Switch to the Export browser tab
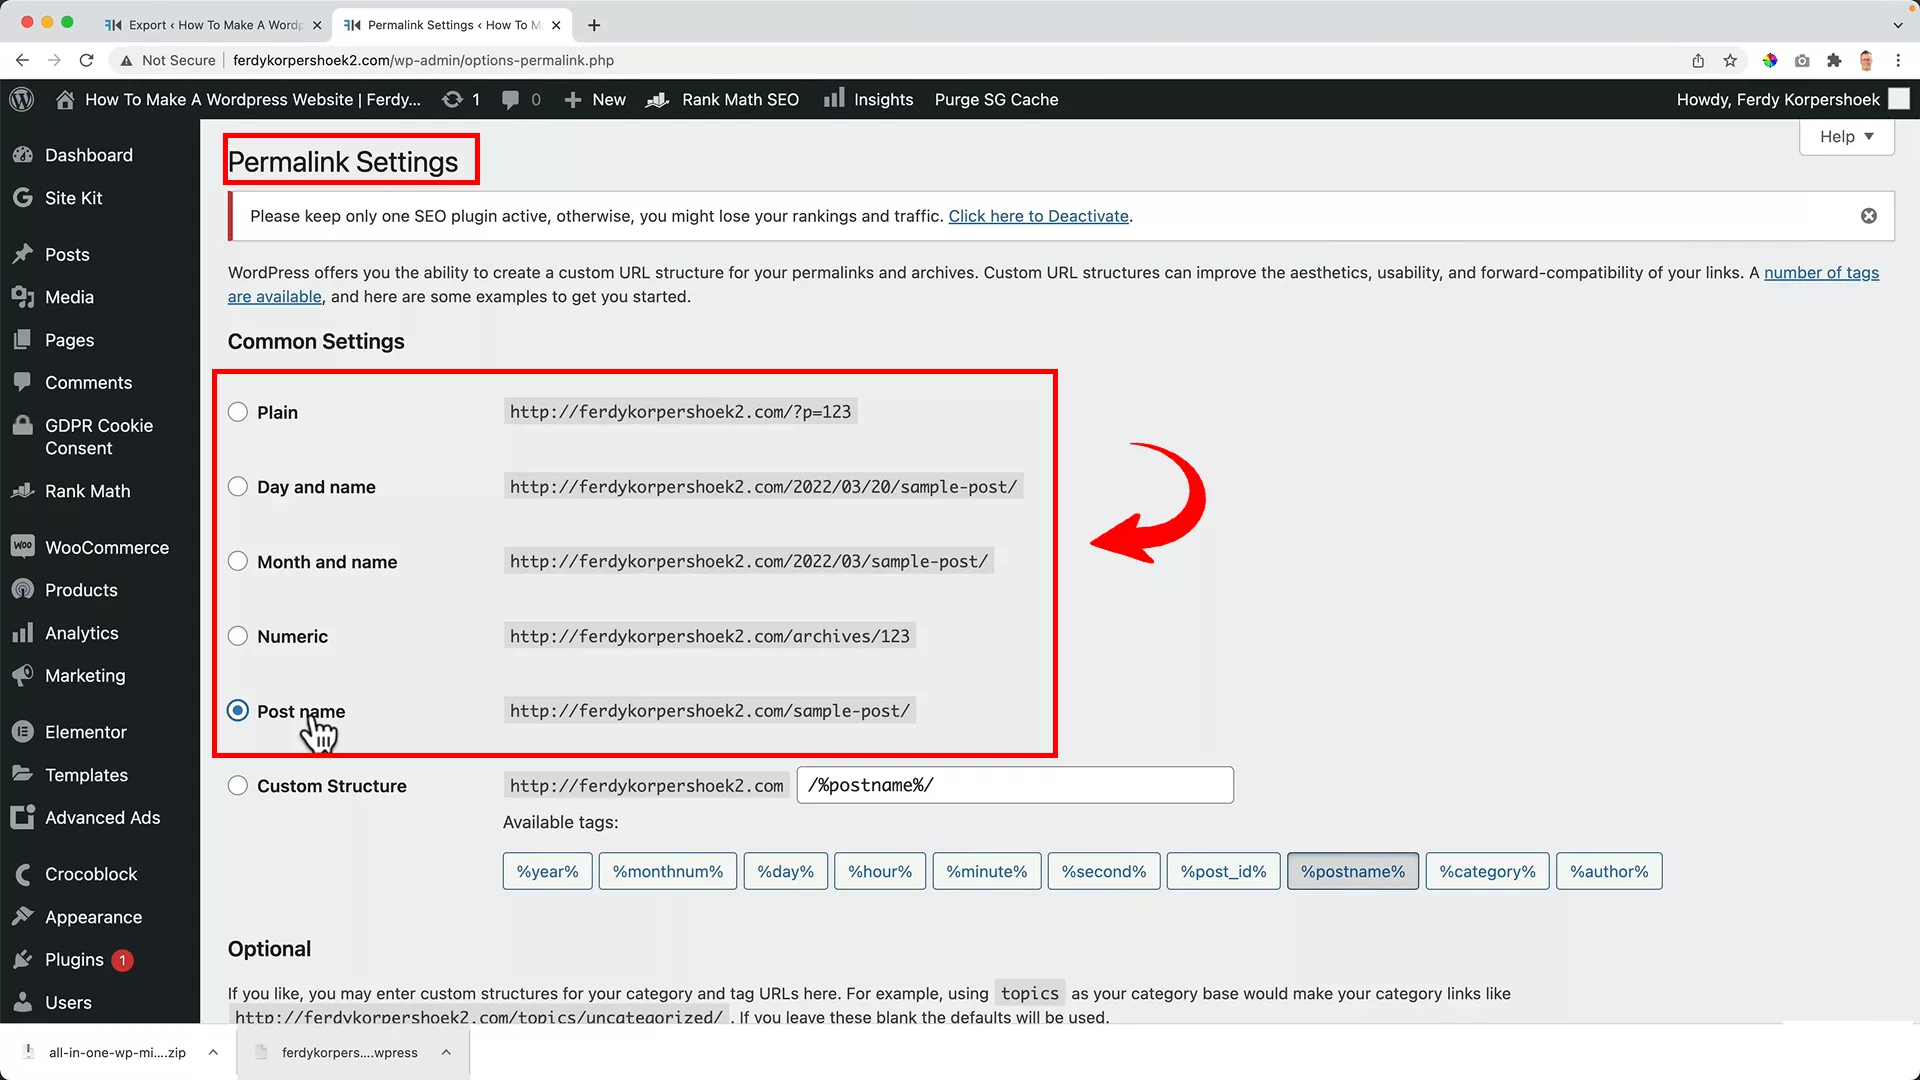1920x1080 pixels. pos(212,25)
